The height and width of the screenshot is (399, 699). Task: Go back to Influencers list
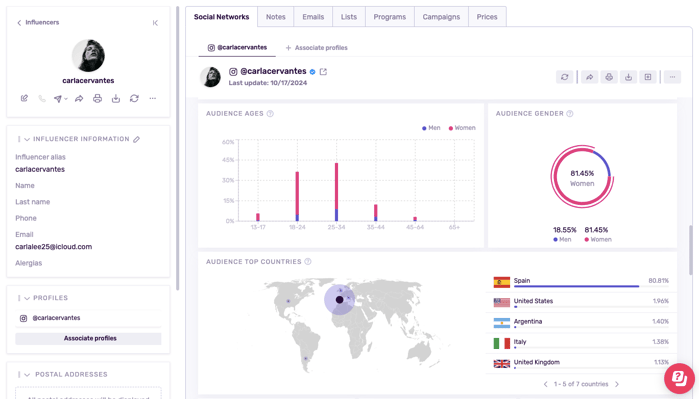click(38, 22)
